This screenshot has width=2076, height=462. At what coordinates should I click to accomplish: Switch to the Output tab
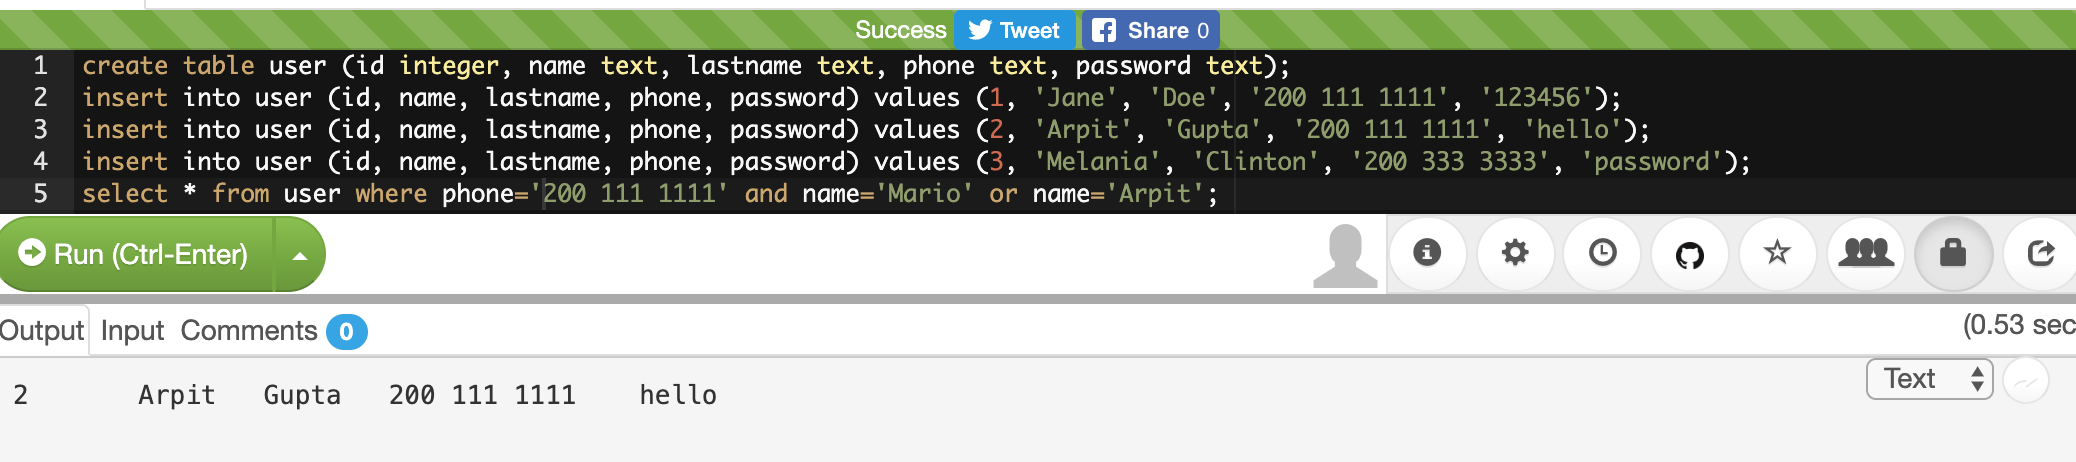(x=42, y=331)
